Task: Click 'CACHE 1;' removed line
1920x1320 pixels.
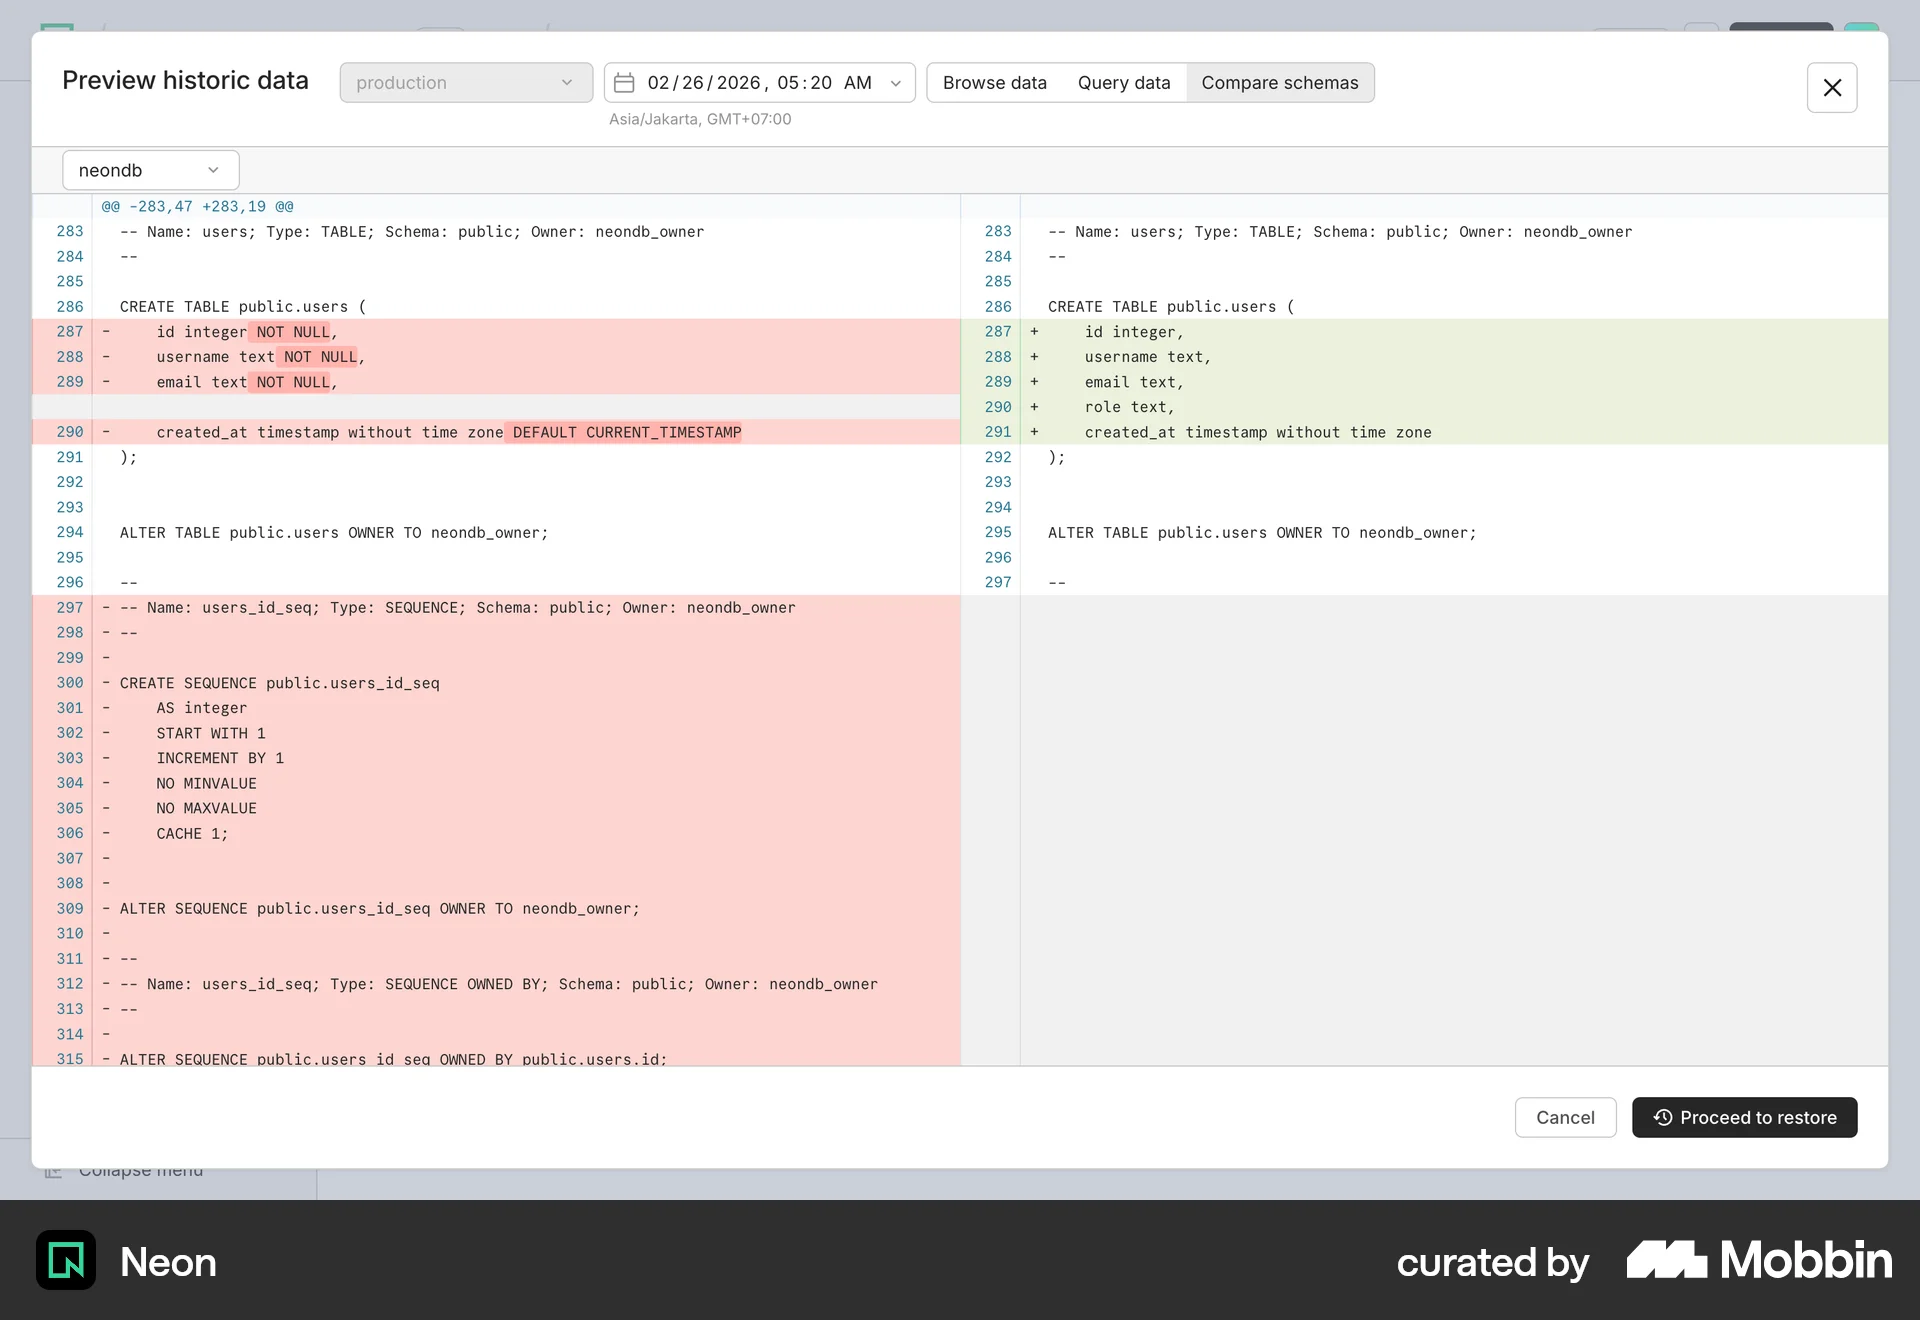Action: [496, 833]
